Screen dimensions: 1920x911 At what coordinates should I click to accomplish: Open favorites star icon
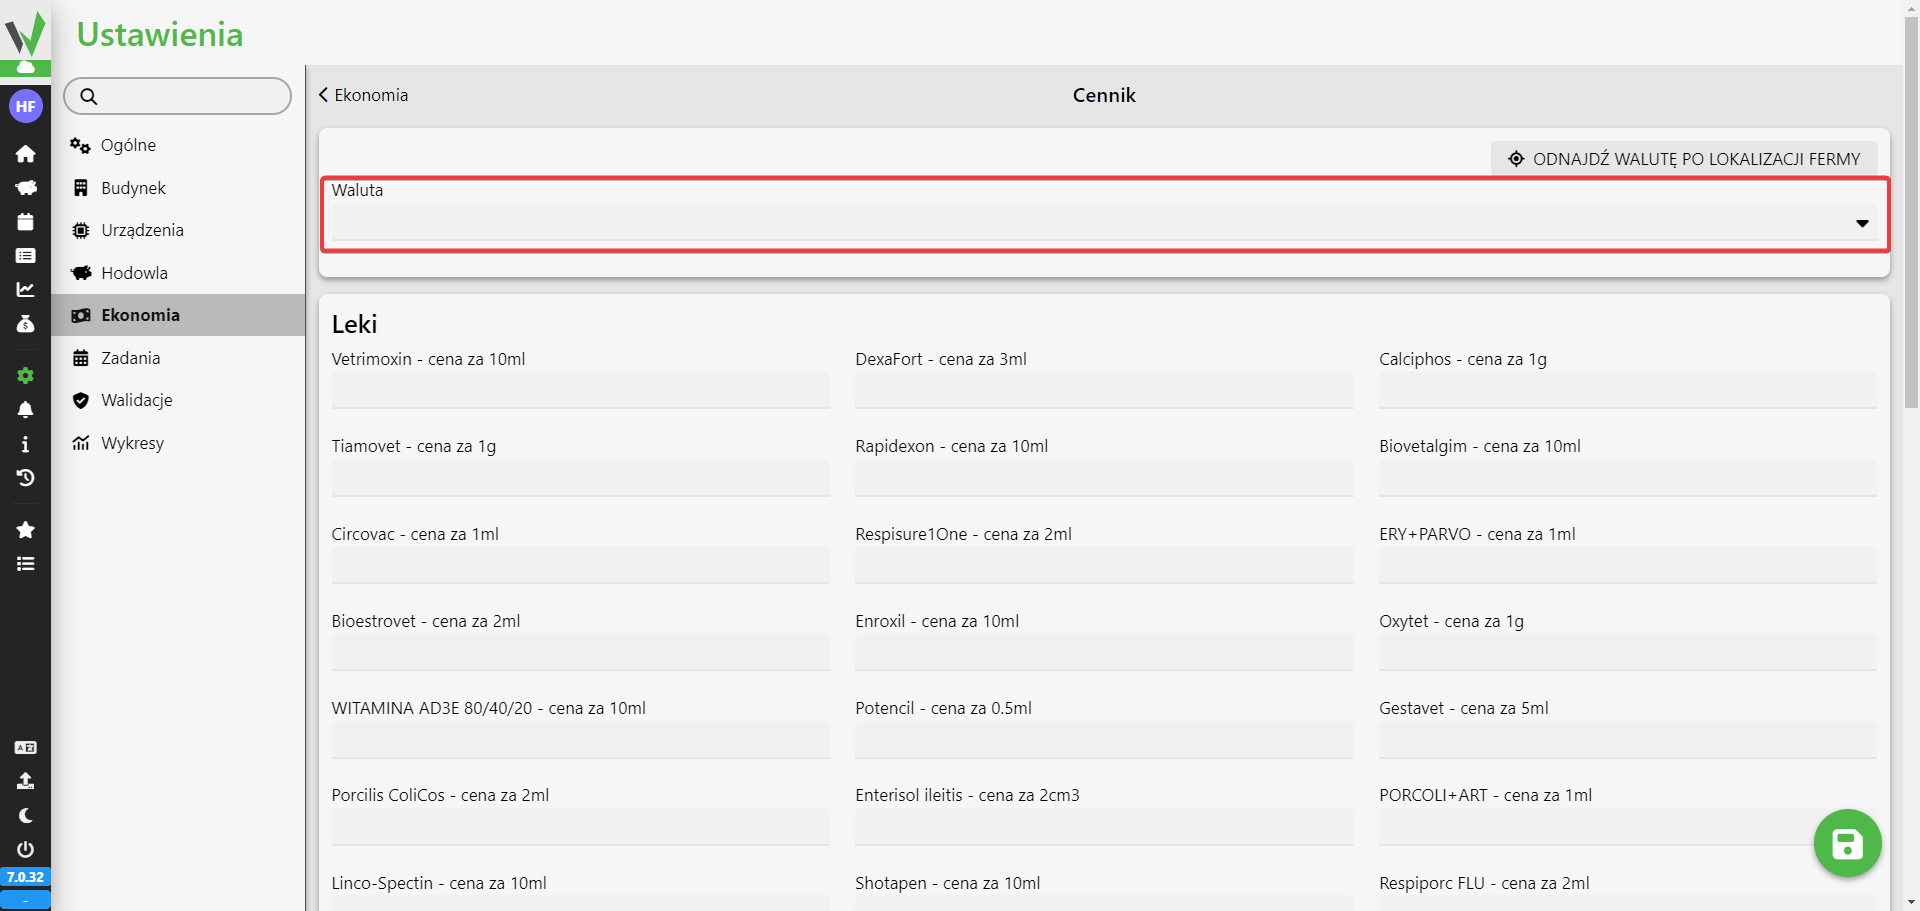point(25,530)
